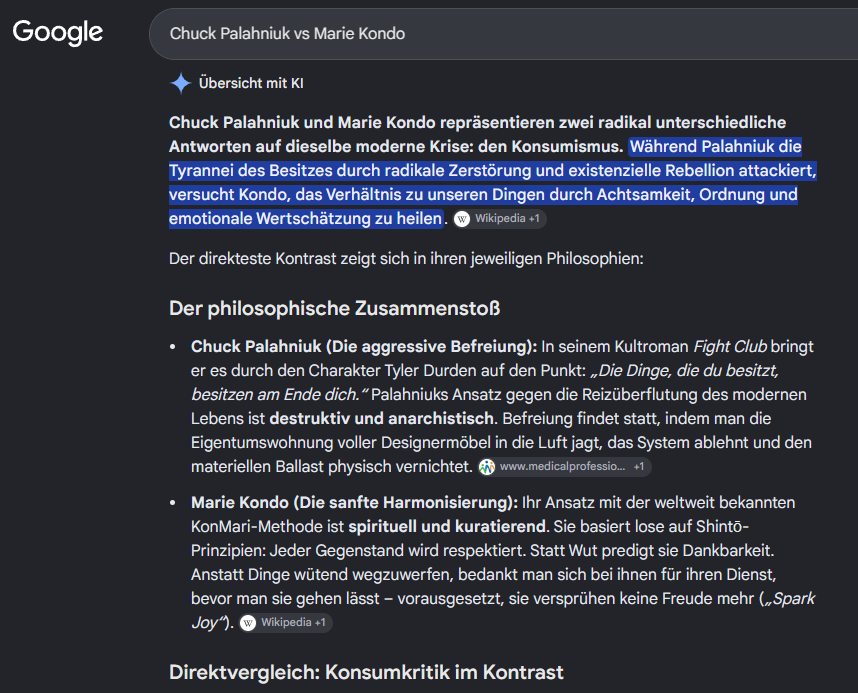Click the Wikipedia icon after the Spark Joy paragraph
Screen dimensions: 858x693
click(248, 623)
